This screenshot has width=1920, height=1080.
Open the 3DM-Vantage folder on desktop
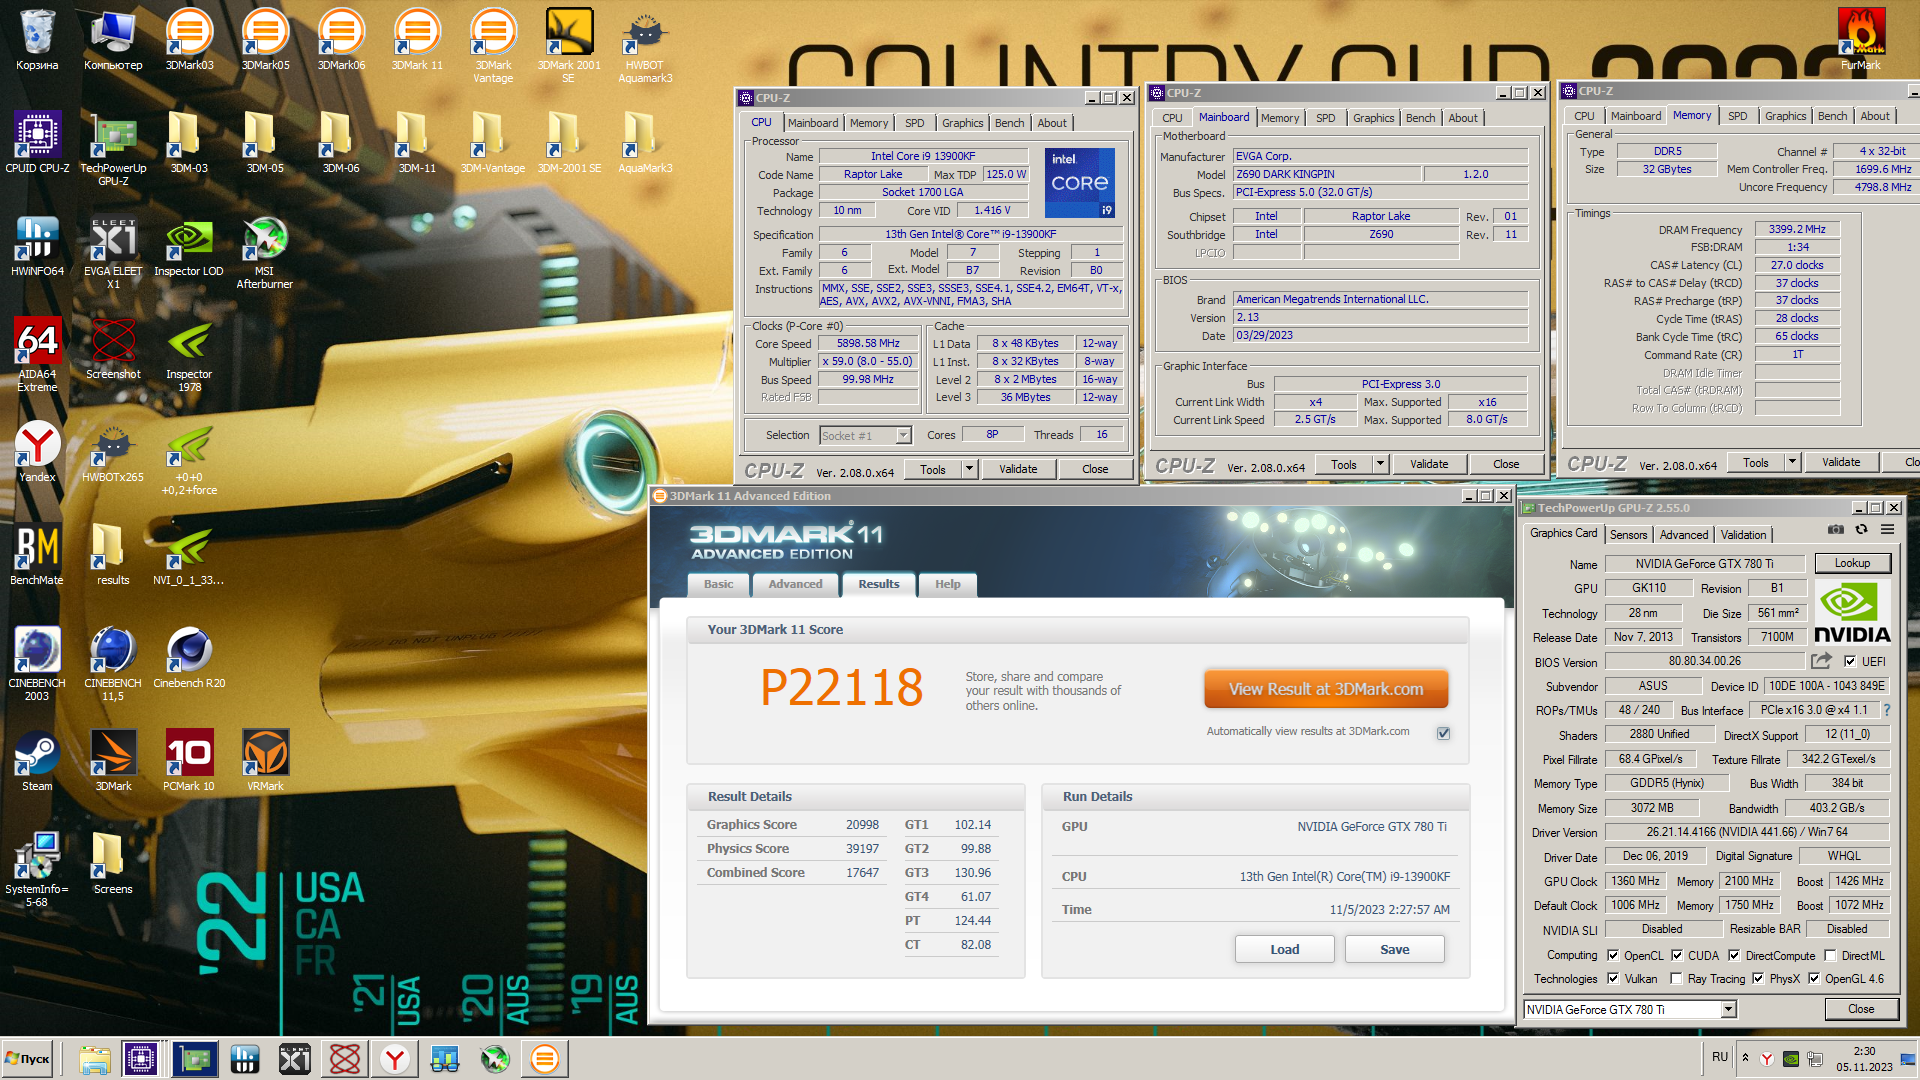(493, 143)
